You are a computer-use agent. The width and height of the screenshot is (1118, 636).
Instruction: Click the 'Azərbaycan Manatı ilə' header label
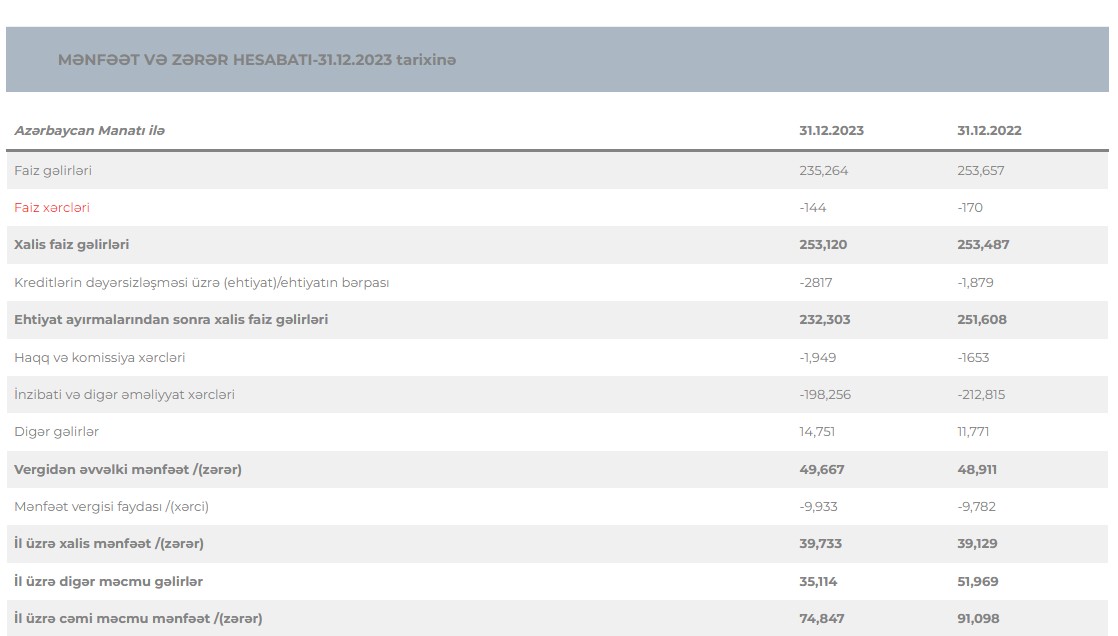tap(90, 131)
